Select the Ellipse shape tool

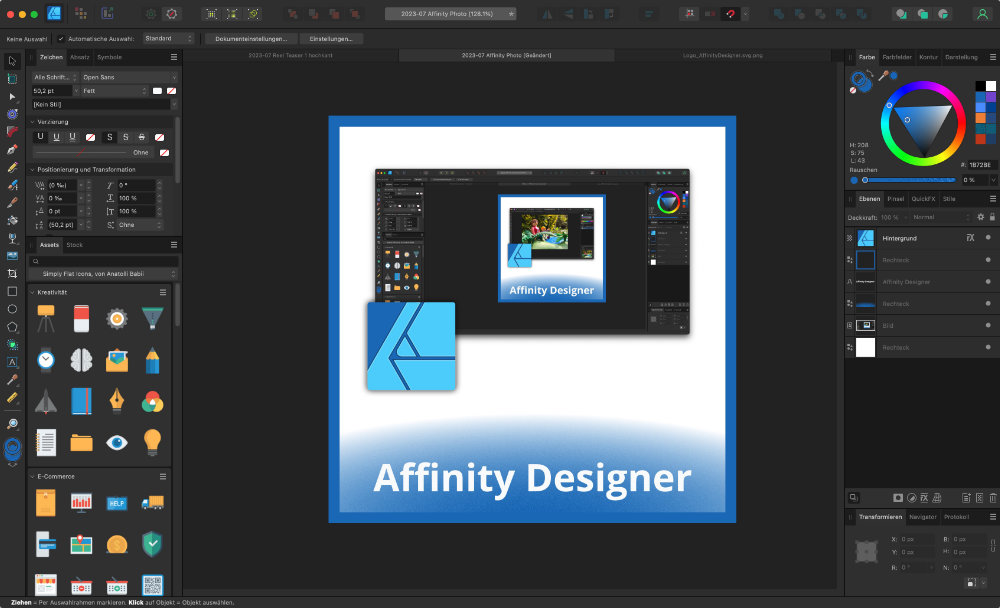point(12,309)
